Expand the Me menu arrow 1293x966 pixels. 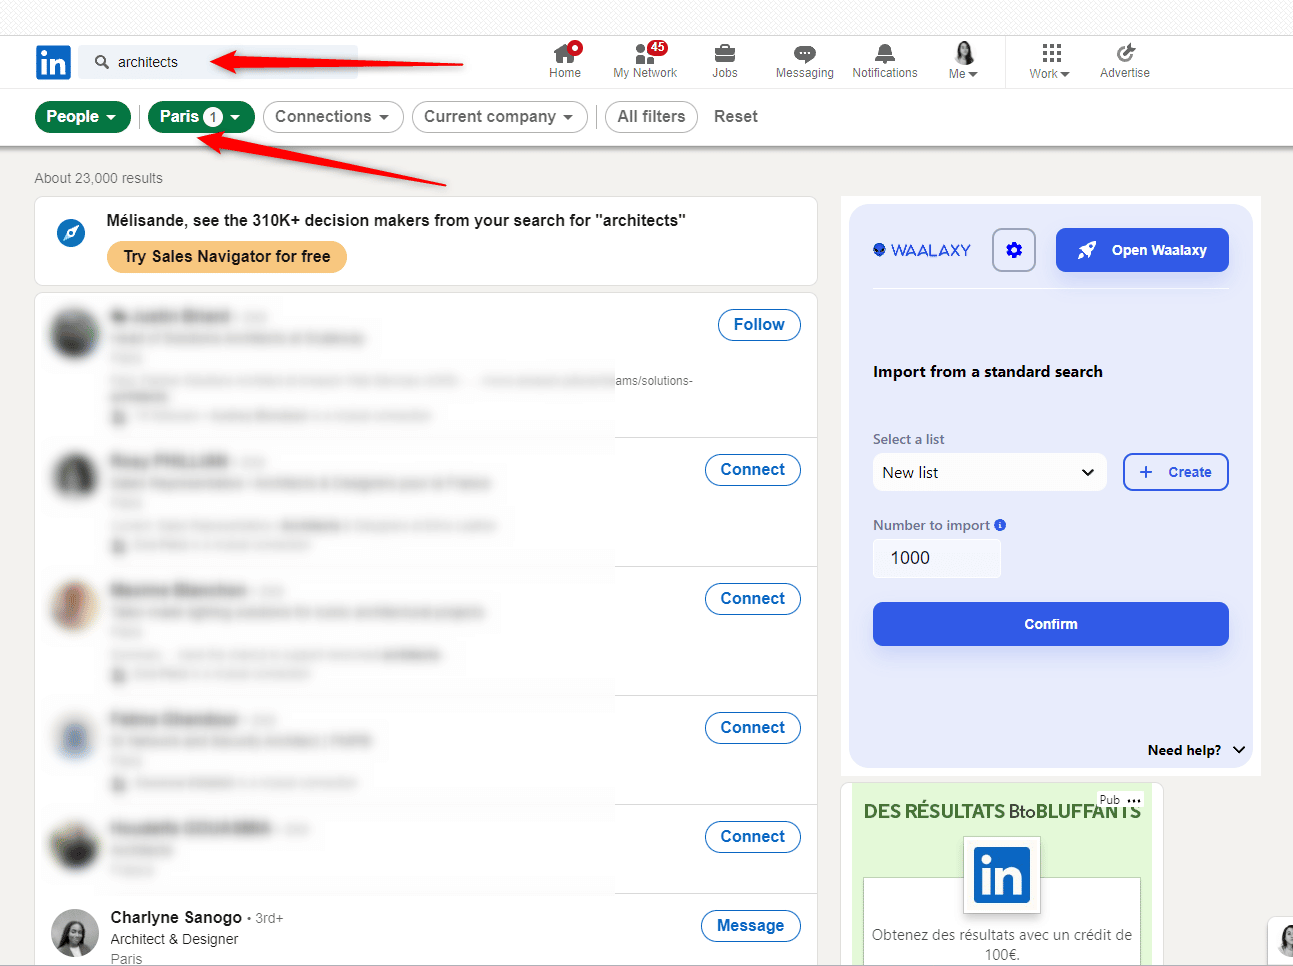(x=973, y=74)
